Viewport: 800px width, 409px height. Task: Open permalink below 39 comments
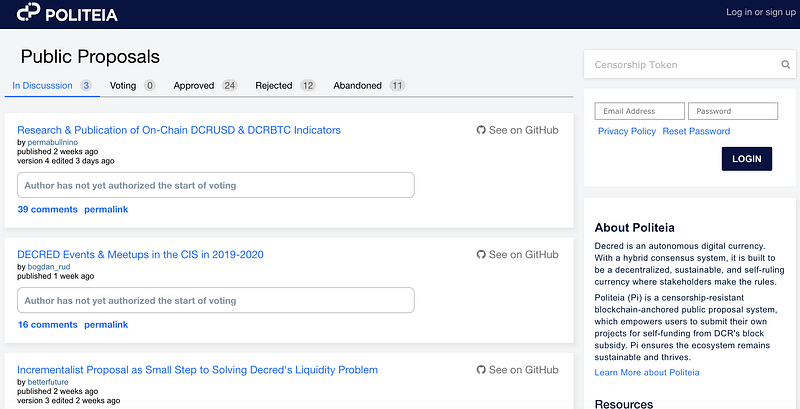pos(106,210)
